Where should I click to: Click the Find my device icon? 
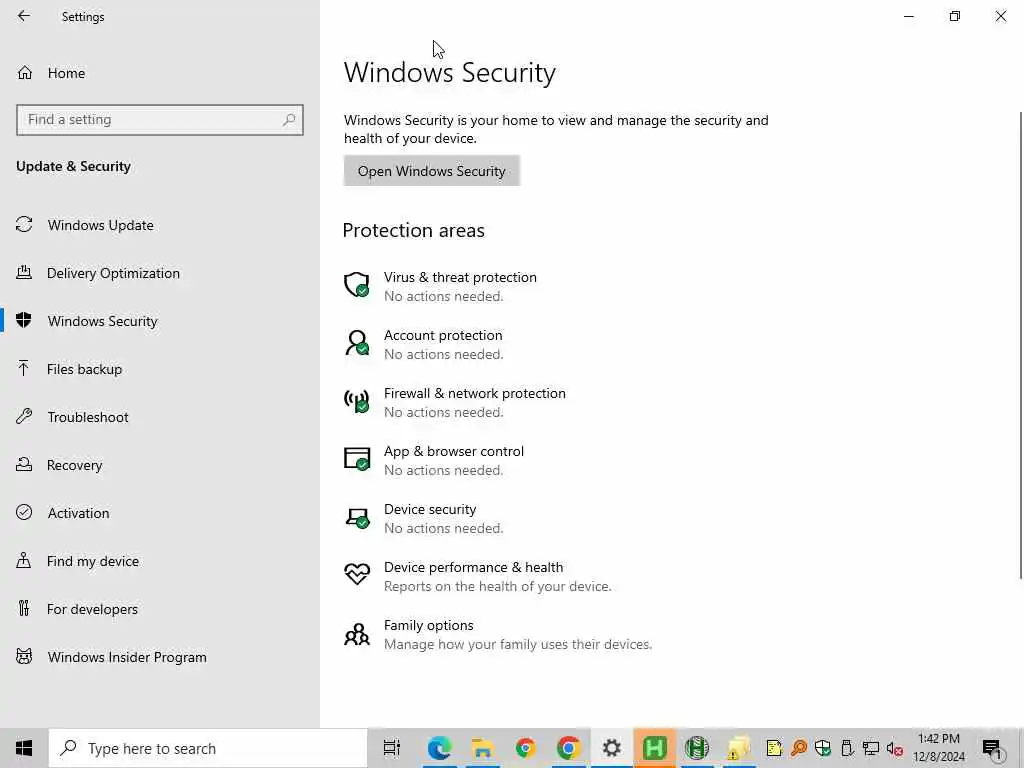point(24,561)
